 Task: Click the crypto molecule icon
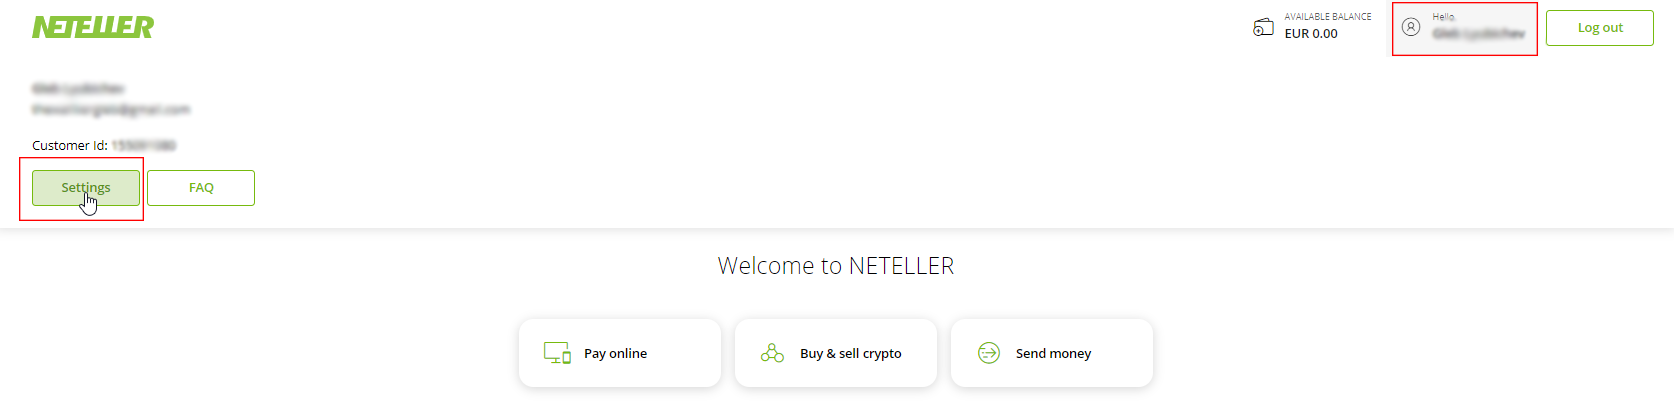tap(772, 353)
